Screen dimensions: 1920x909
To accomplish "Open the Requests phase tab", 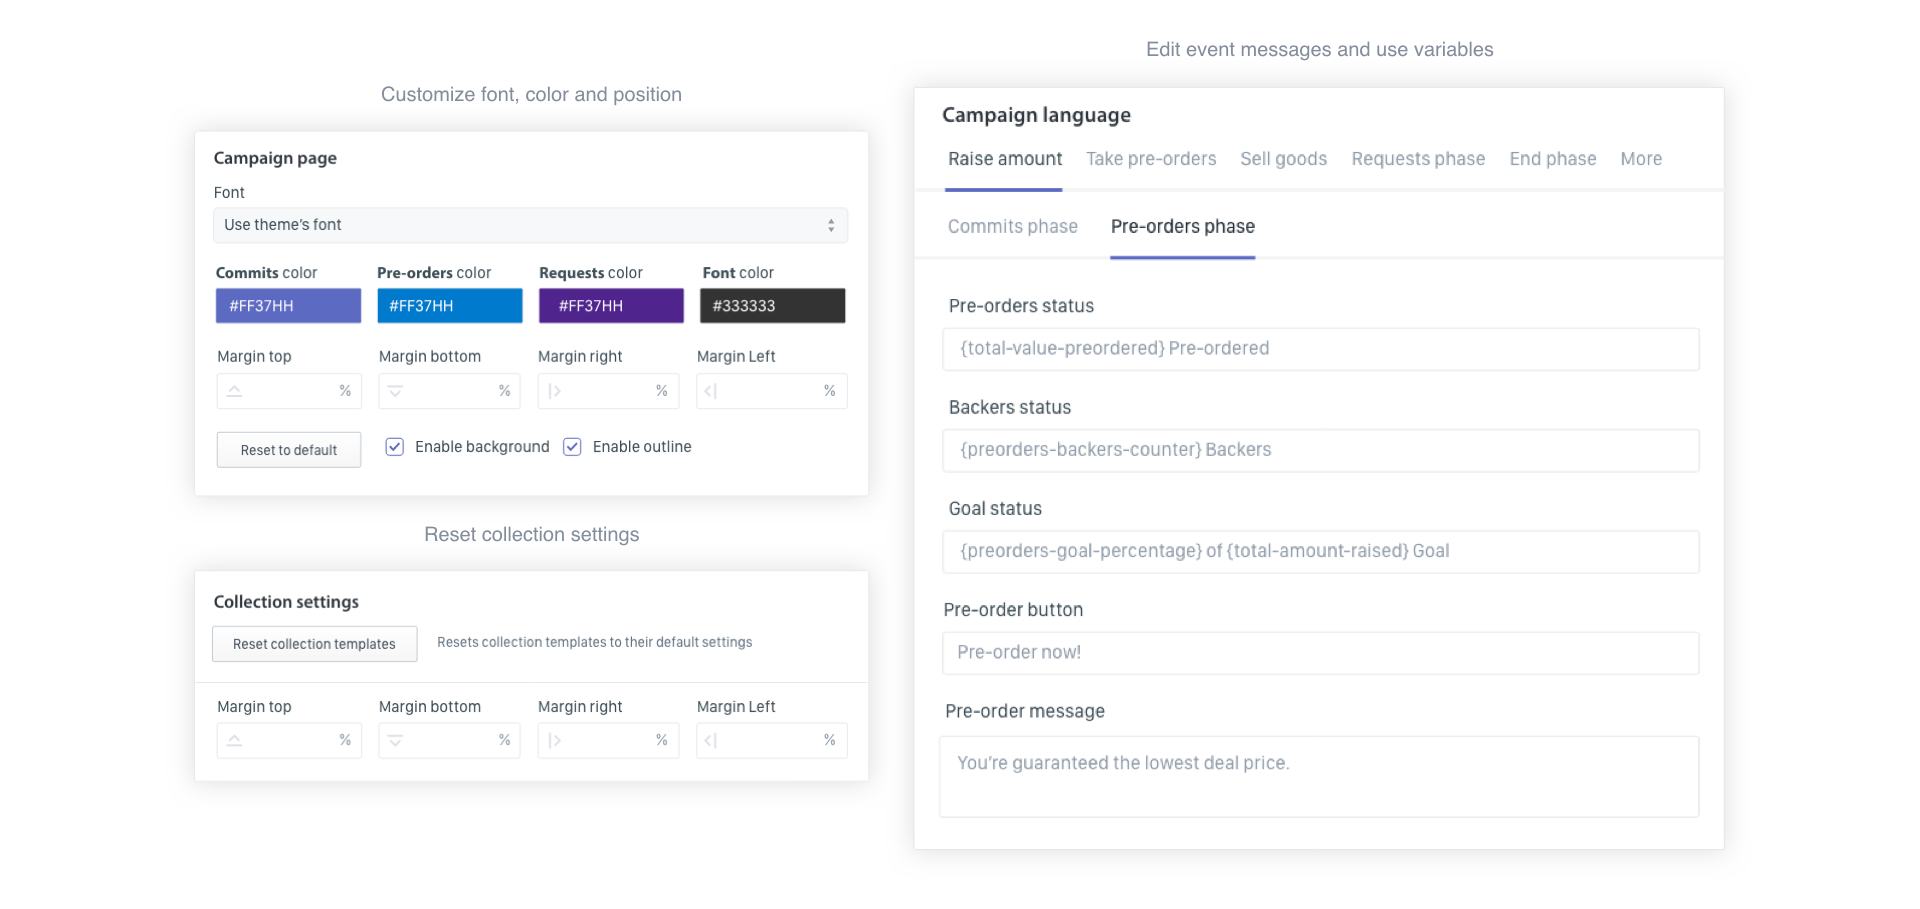I will tap(1418, 159).
